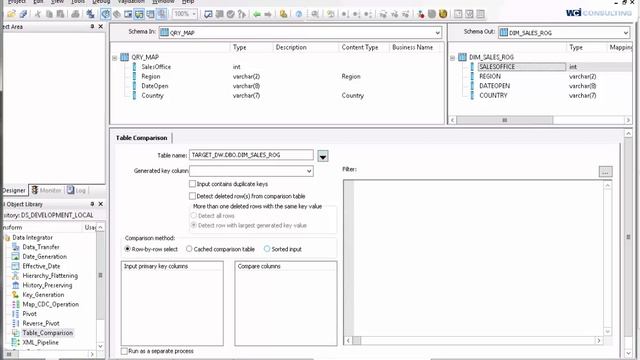
Task: Click the grey cylinder toolbar icon
Action: 432,14
